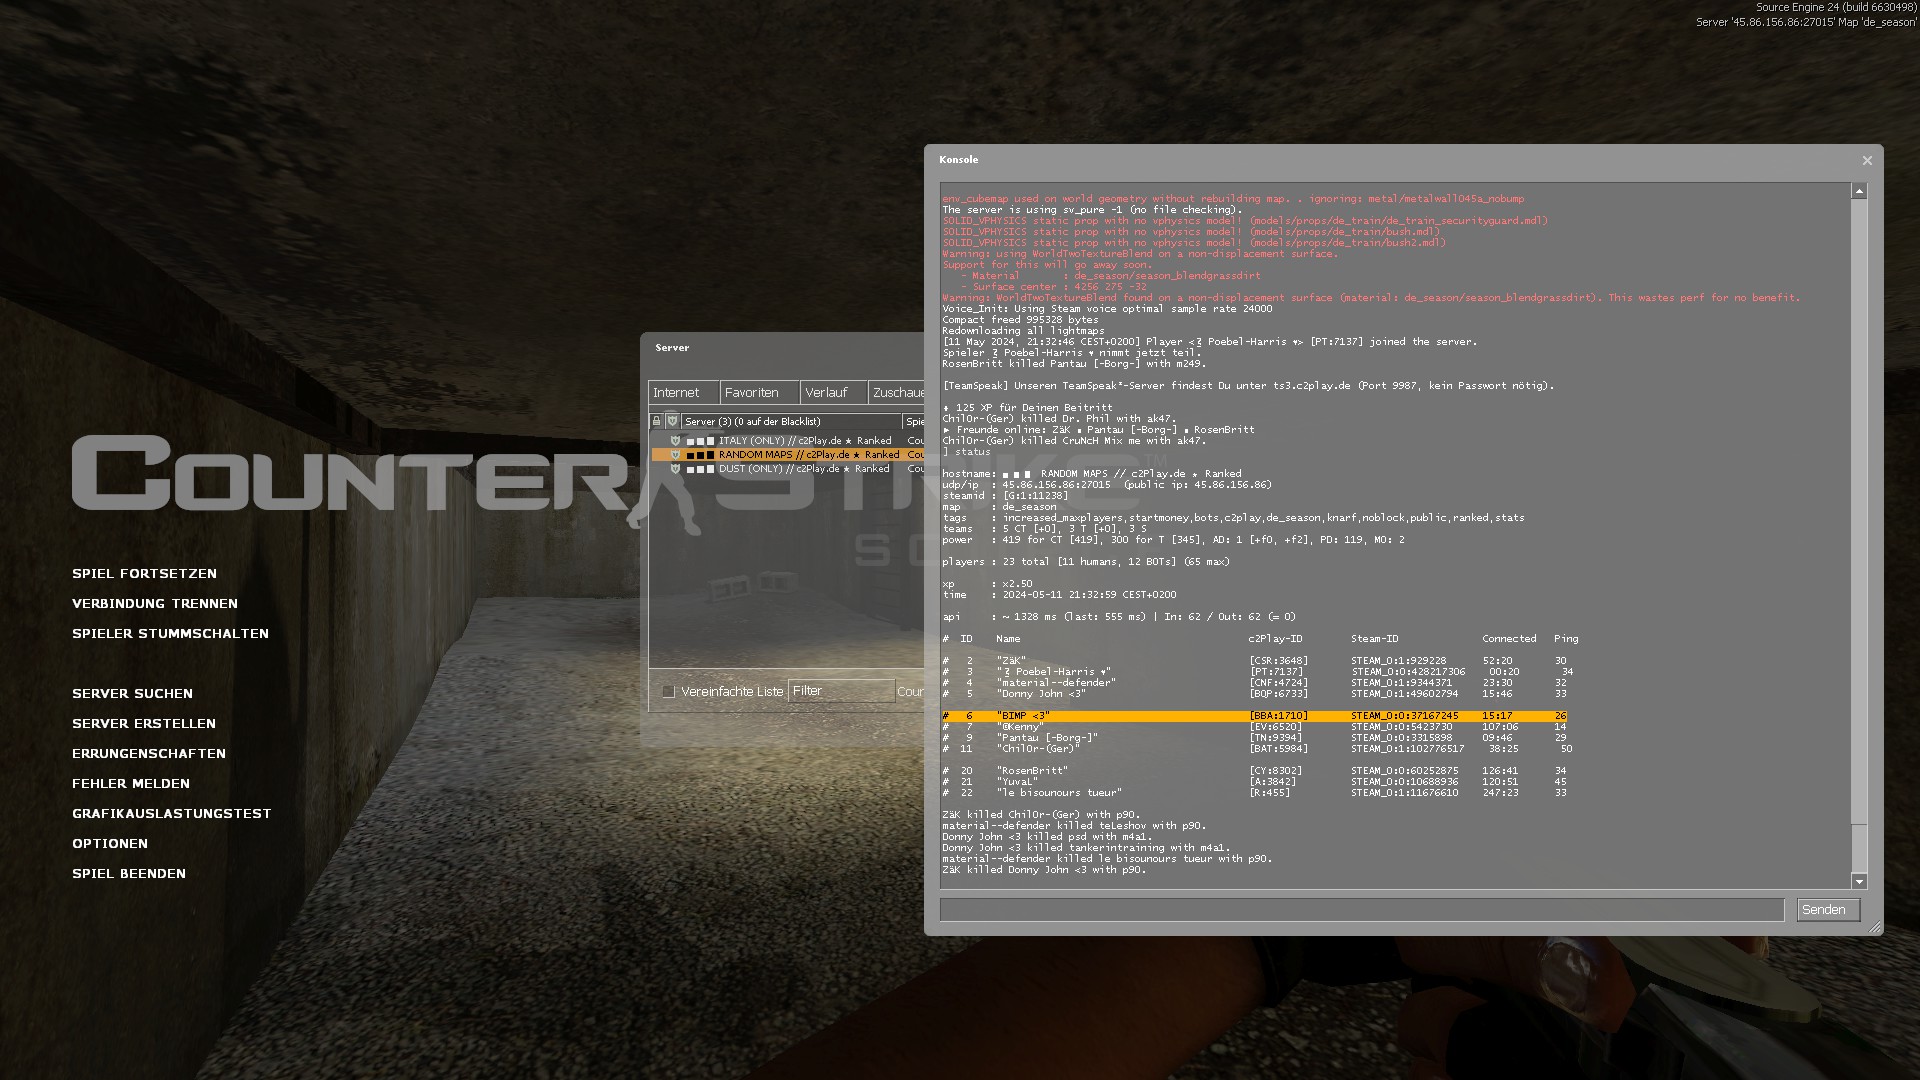Screen dimensions: 1920x1080
Task: Select DUST (ONLY) server row
Action: [x=788, y=469]
